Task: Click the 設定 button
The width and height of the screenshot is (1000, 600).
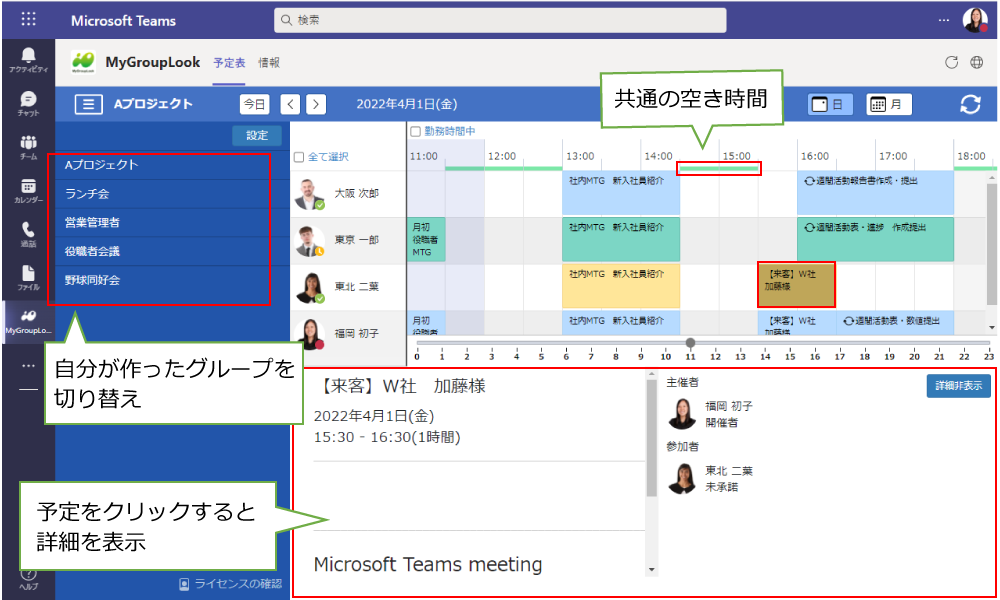Action: coord(257,135)
